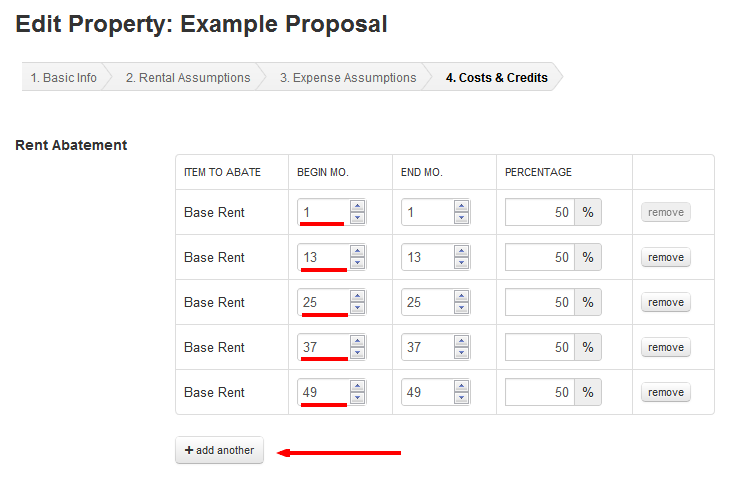Open the Basic Info step tab

point(63,77)
